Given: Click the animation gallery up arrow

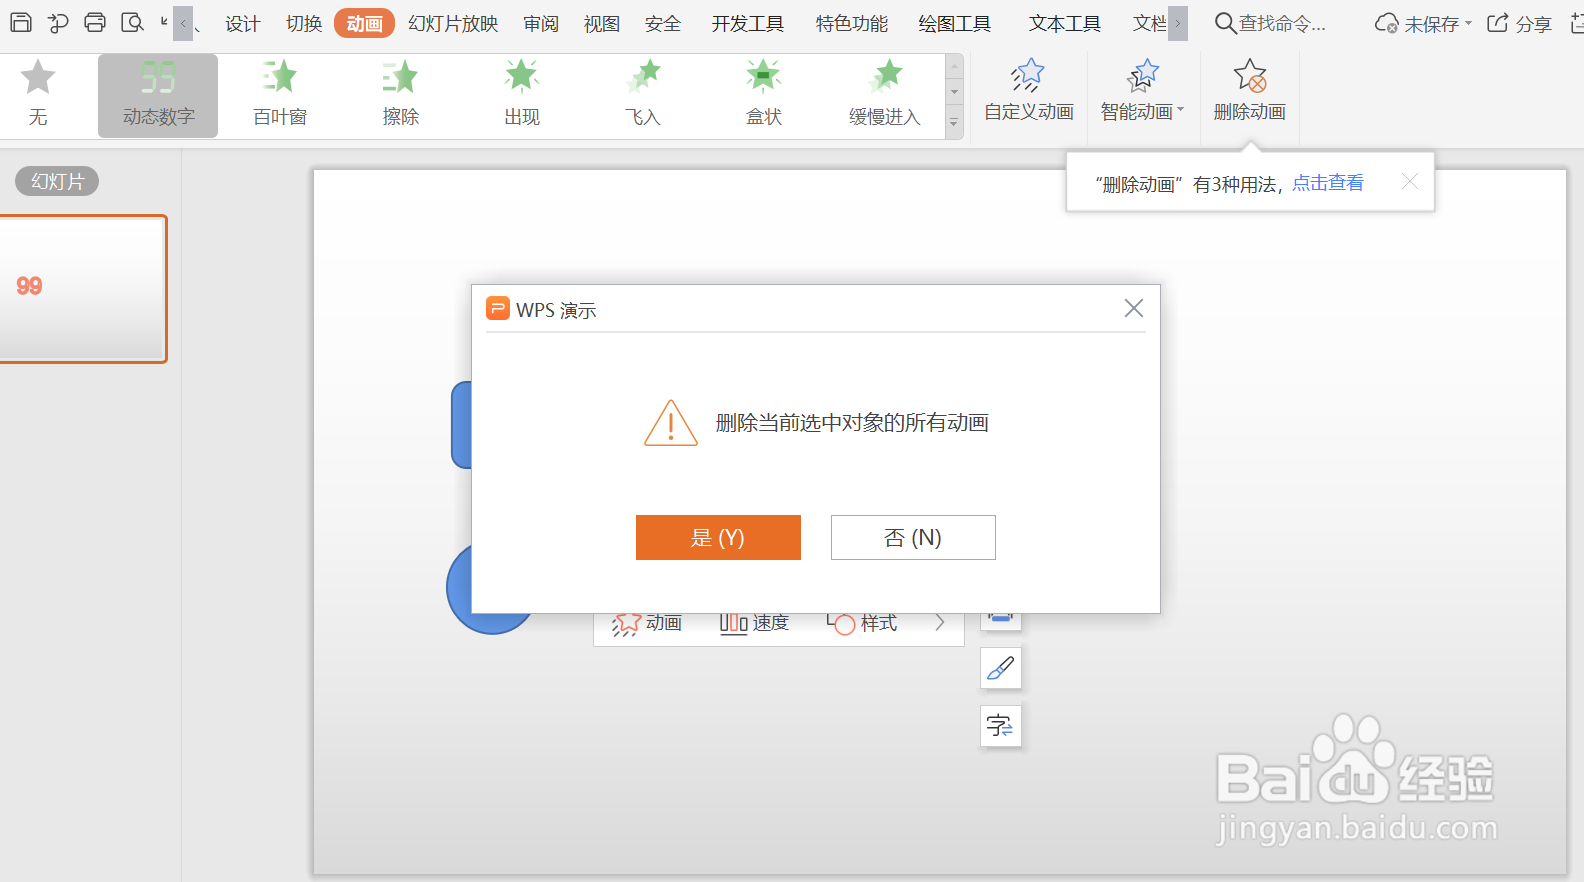Looking at the screenshot, I should point(954,67).
